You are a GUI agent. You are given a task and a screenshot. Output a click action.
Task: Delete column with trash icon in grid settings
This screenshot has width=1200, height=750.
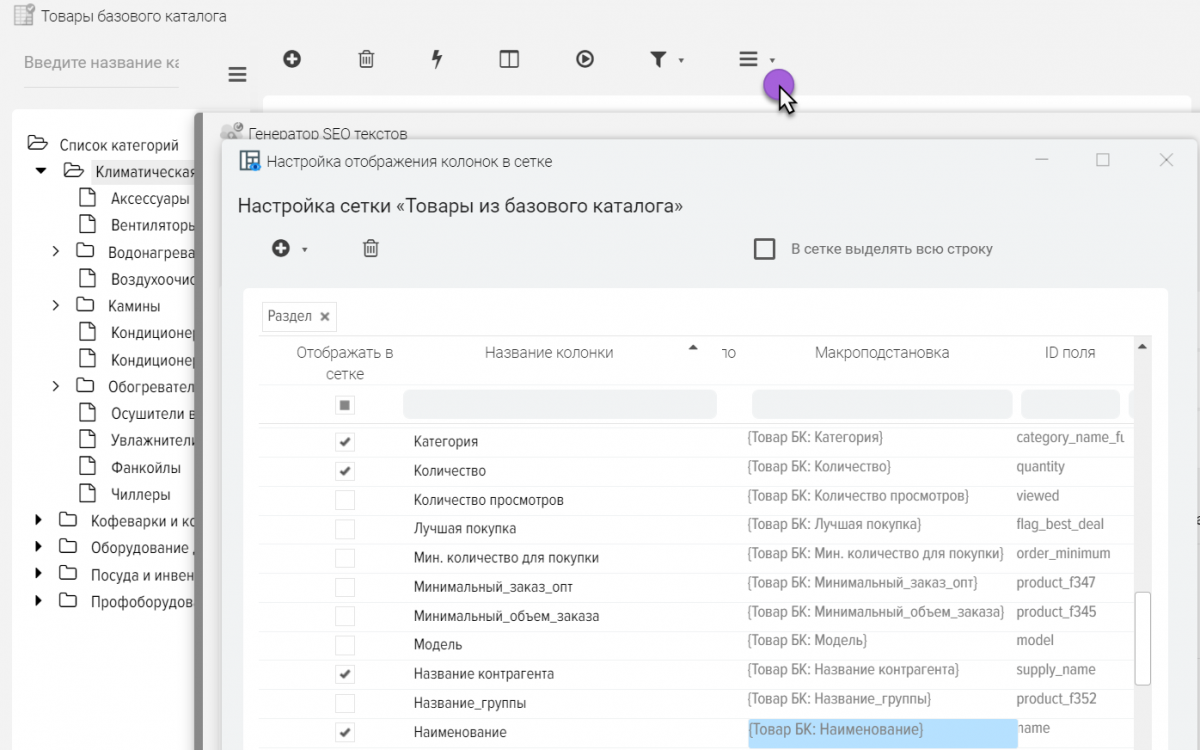pos(370,249)
